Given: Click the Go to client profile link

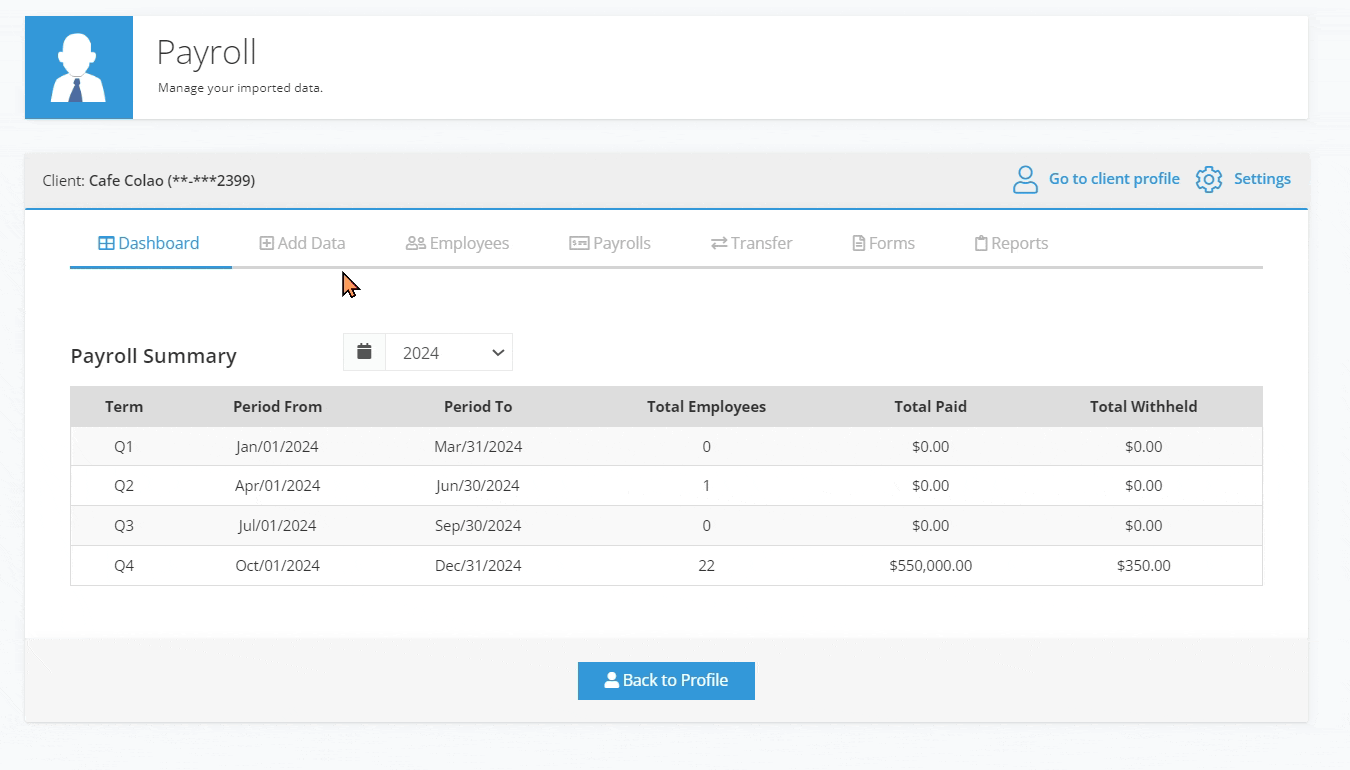Looking at the screenshot, I should coord(1113,179).
